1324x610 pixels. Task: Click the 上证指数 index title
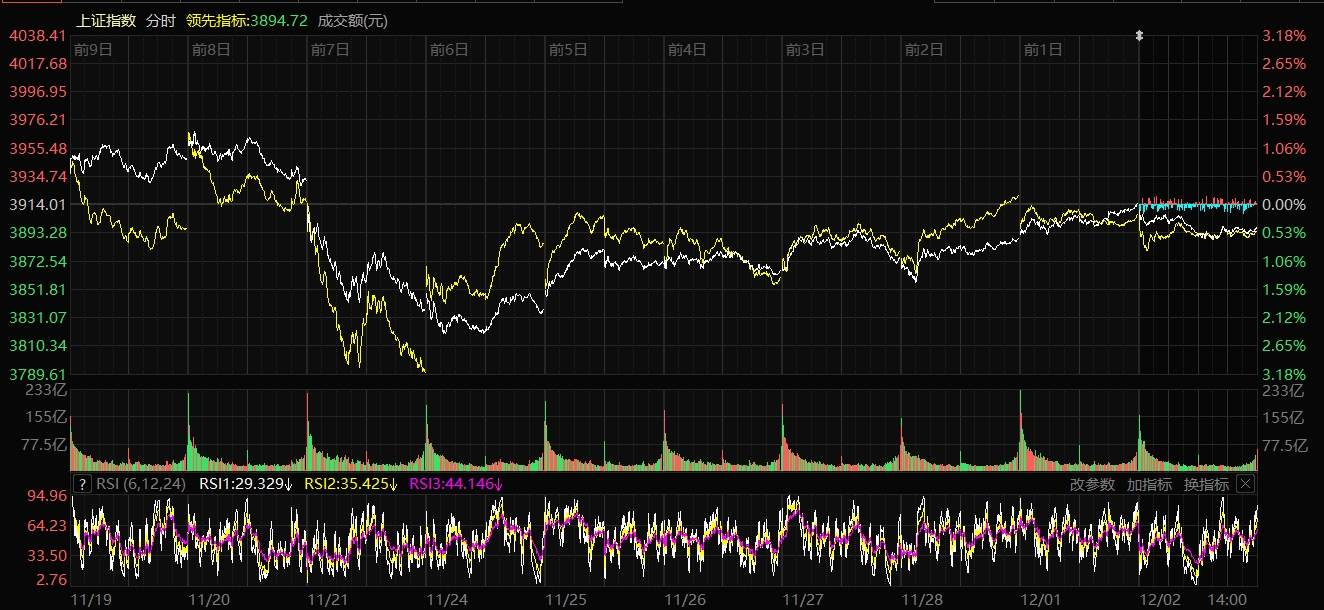[x=105, y=20]
